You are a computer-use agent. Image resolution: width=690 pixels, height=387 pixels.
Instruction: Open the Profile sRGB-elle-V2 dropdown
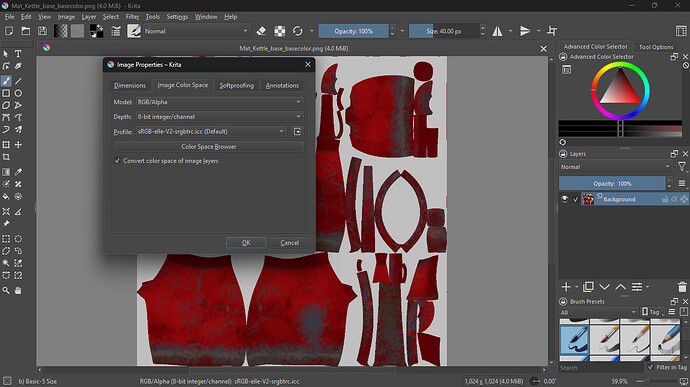pos(211,132)
